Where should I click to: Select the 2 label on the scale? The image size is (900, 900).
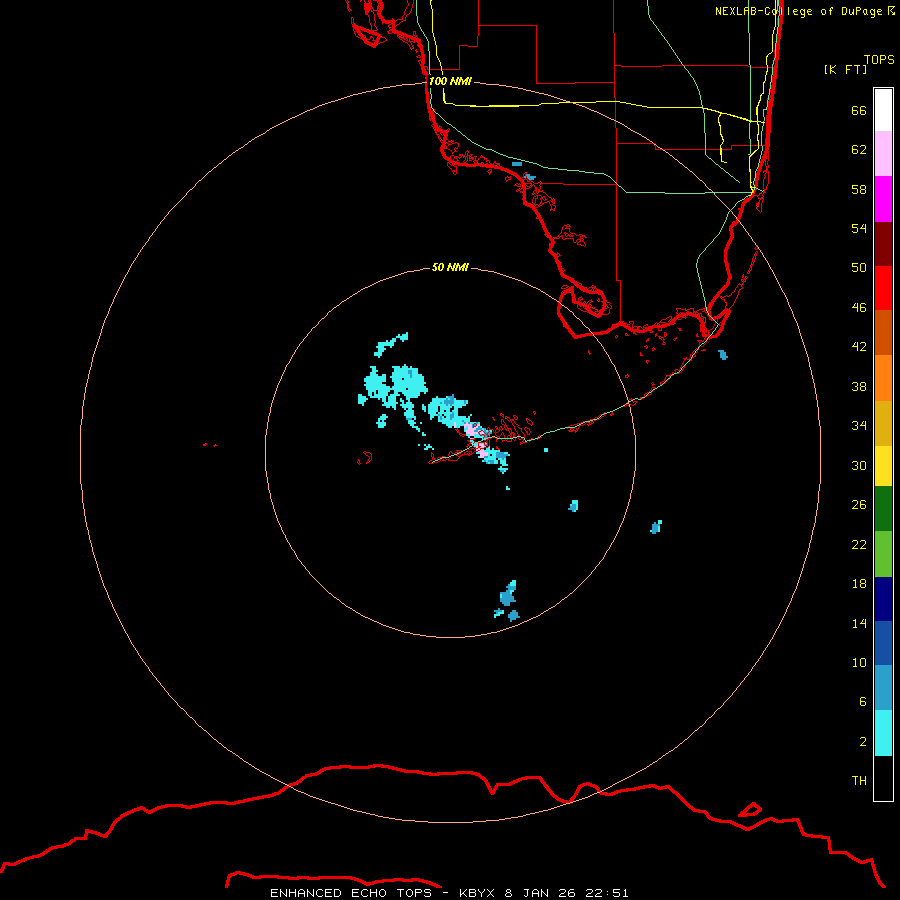click(x=863, y=742)
